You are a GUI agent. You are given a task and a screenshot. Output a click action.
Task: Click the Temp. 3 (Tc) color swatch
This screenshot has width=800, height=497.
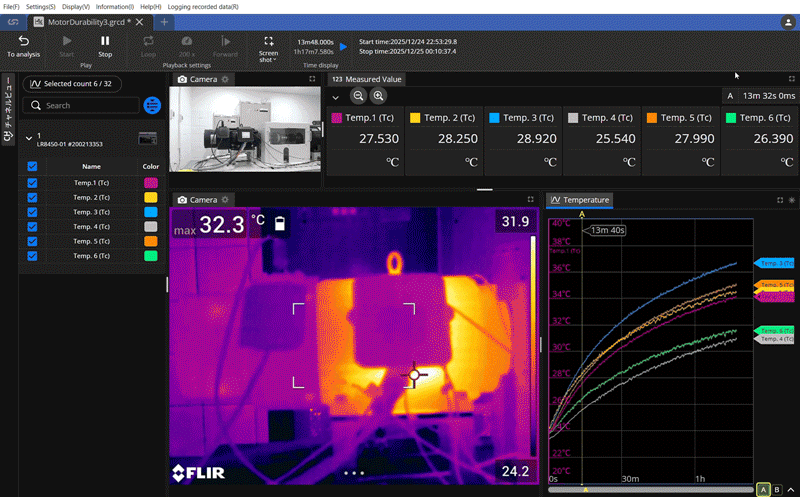pos(150,212)
